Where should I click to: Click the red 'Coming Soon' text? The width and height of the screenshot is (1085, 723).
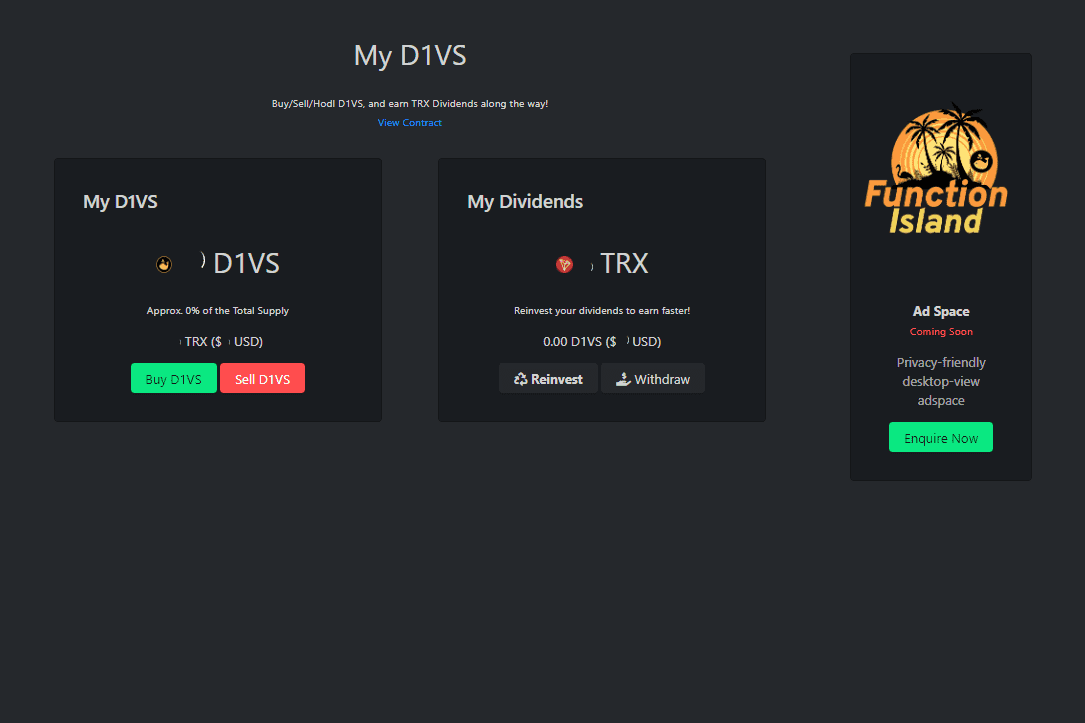point(940,332)
